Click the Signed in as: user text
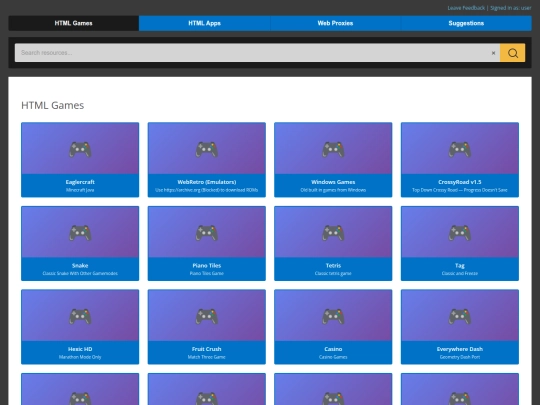This screenshot has height=405, width=540. (x=511, y=8)
